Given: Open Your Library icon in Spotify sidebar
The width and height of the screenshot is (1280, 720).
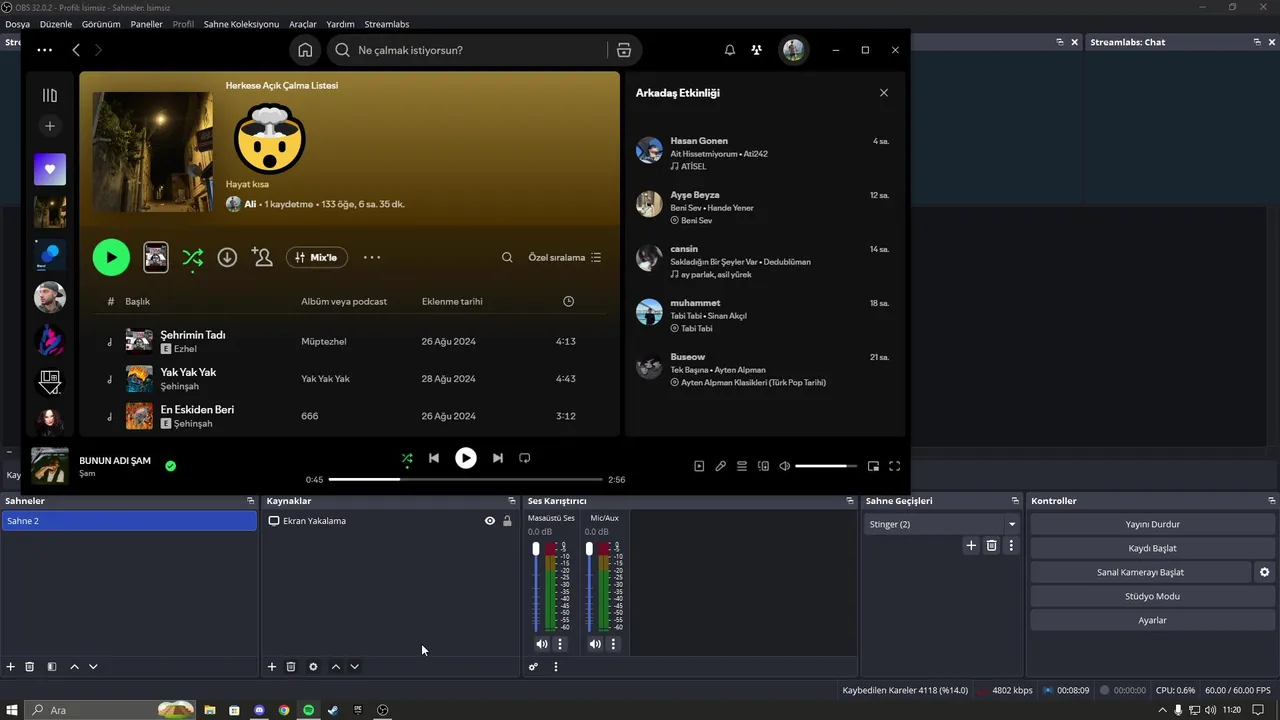Looking at the screenshot, I should pos(50,95).
